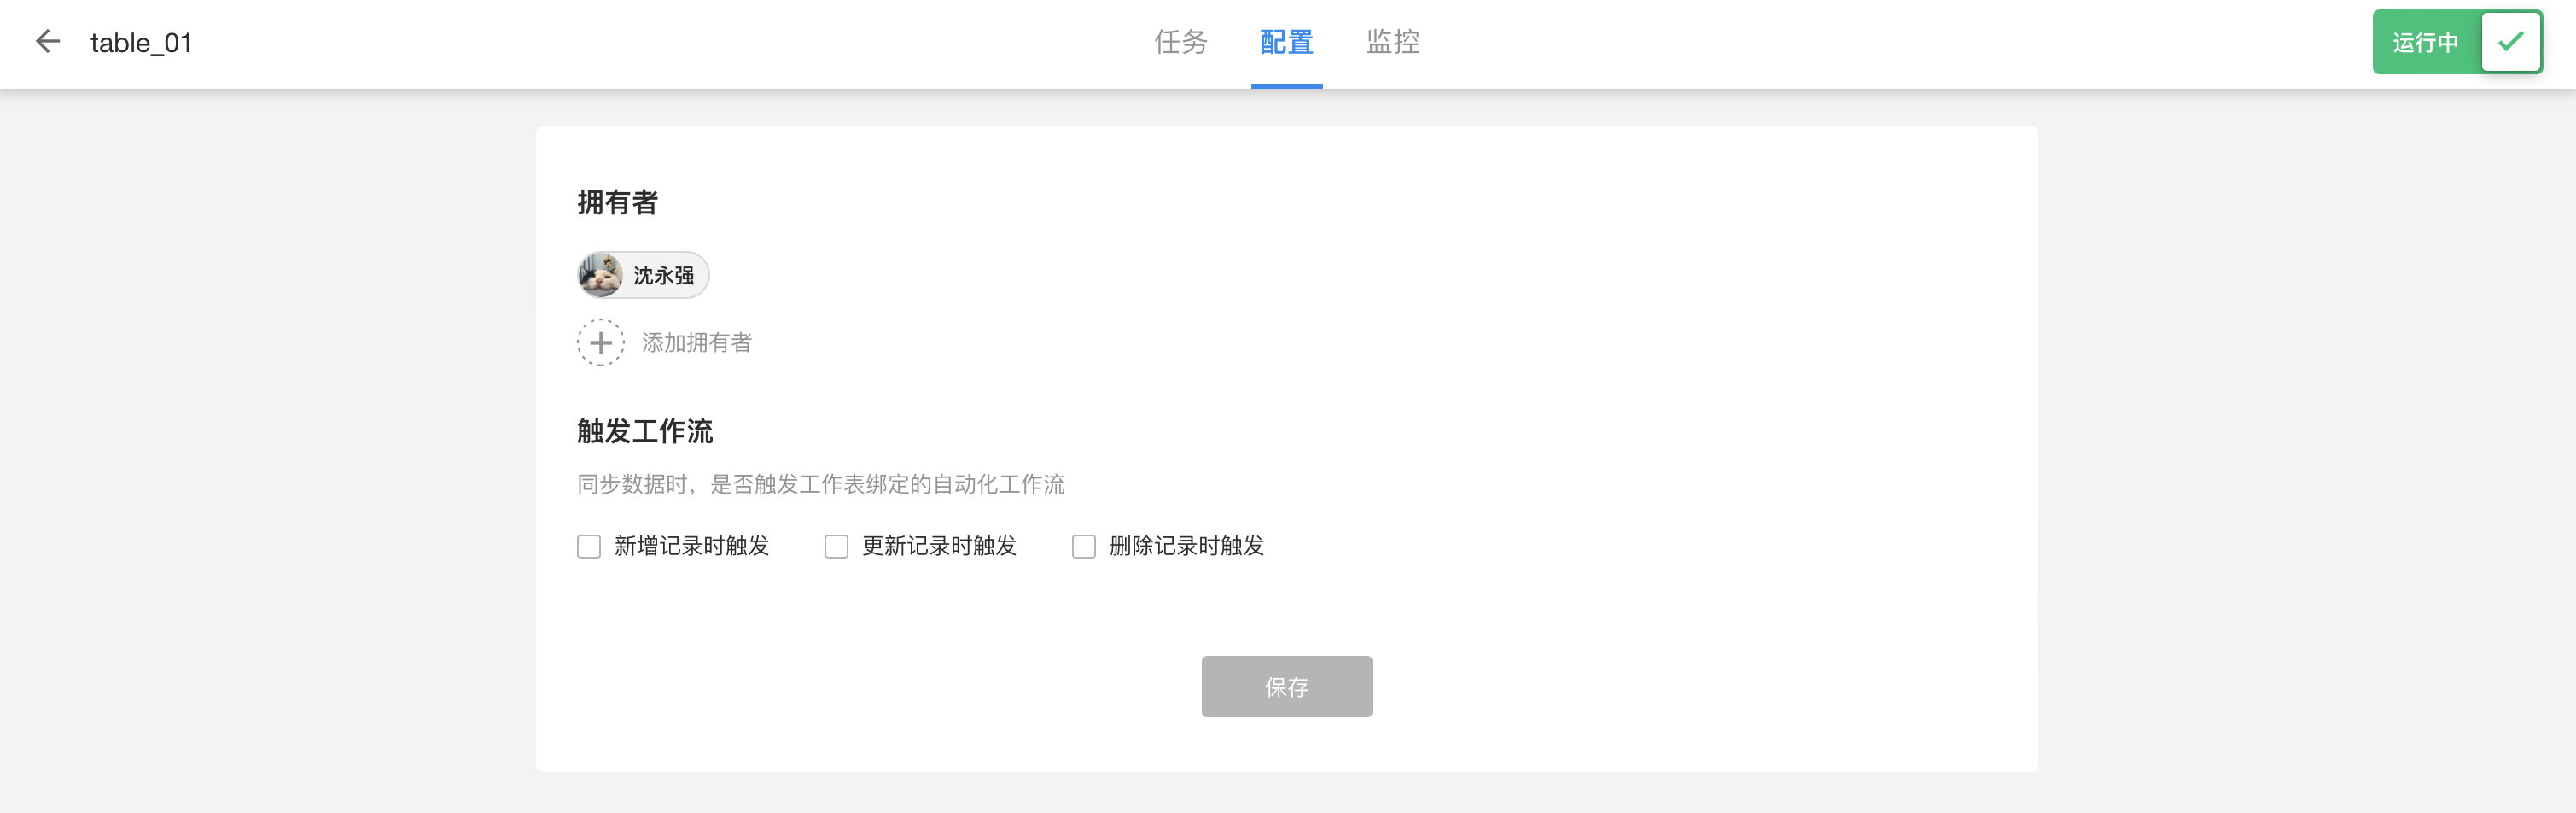Click the 触发工作流 section heading
This screenshot has height=813, width=2576.
click(645, 431)
